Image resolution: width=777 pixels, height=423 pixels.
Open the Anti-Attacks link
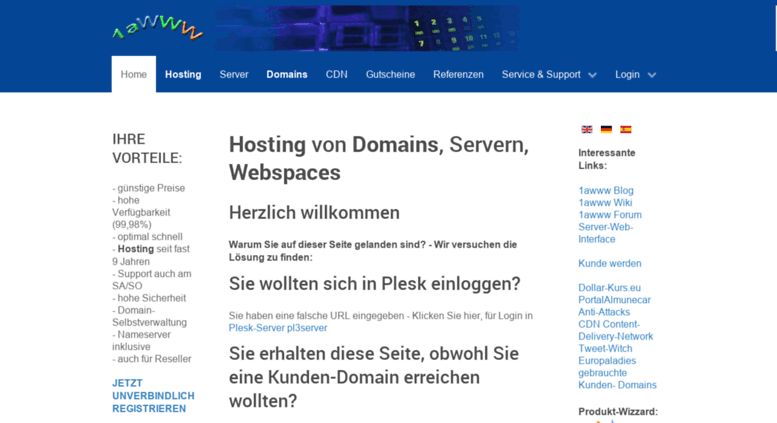(x=604, y=312)
